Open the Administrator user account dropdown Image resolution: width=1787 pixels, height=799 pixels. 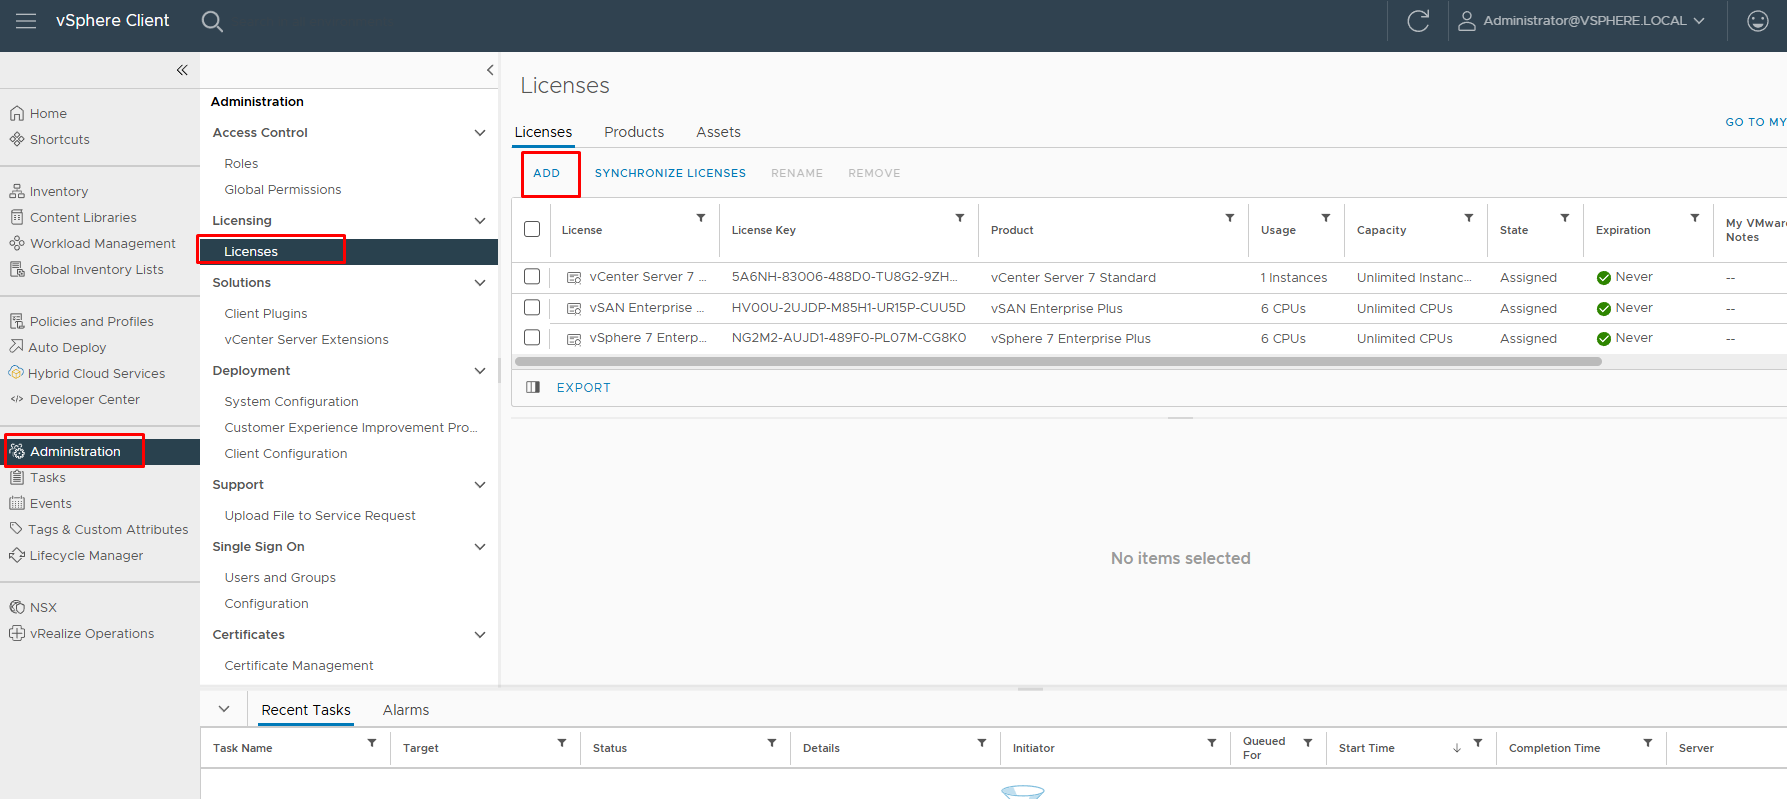point(1585,21)
